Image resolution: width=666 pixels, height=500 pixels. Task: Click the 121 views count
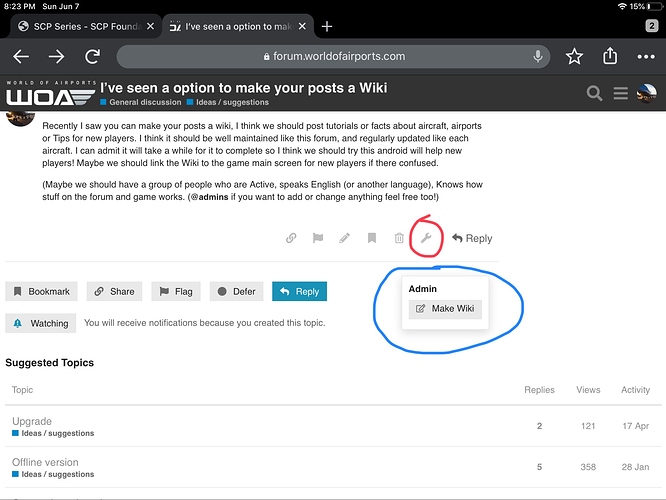pos(588,426)
